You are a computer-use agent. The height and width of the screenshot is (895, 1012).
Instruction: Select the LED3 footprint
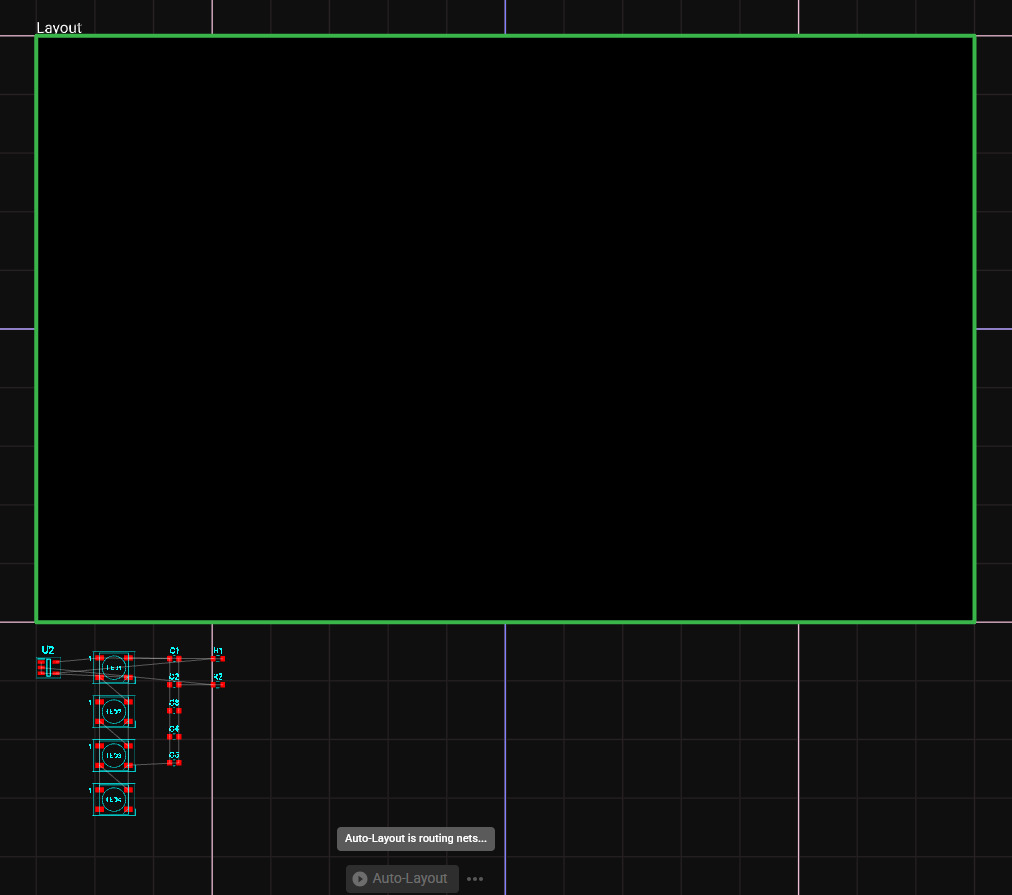pos(114,755)
